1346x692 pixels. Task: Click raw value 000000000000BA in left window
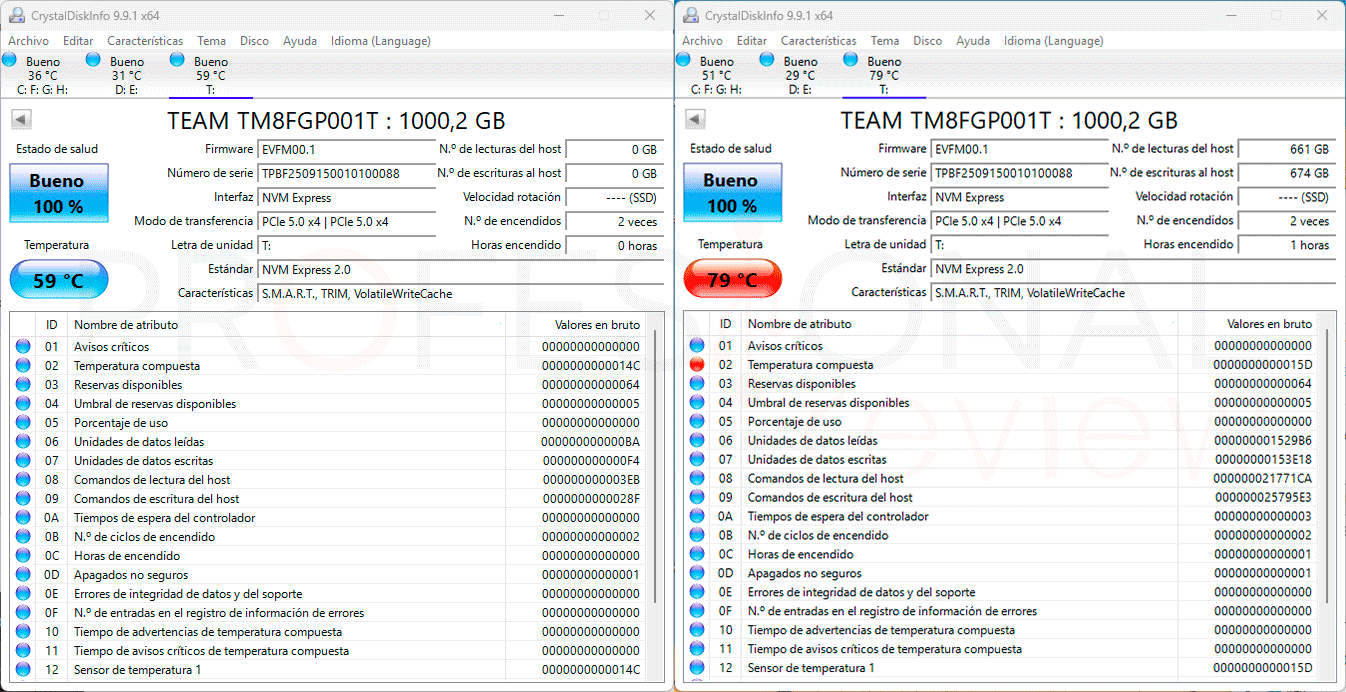point(590,442)
